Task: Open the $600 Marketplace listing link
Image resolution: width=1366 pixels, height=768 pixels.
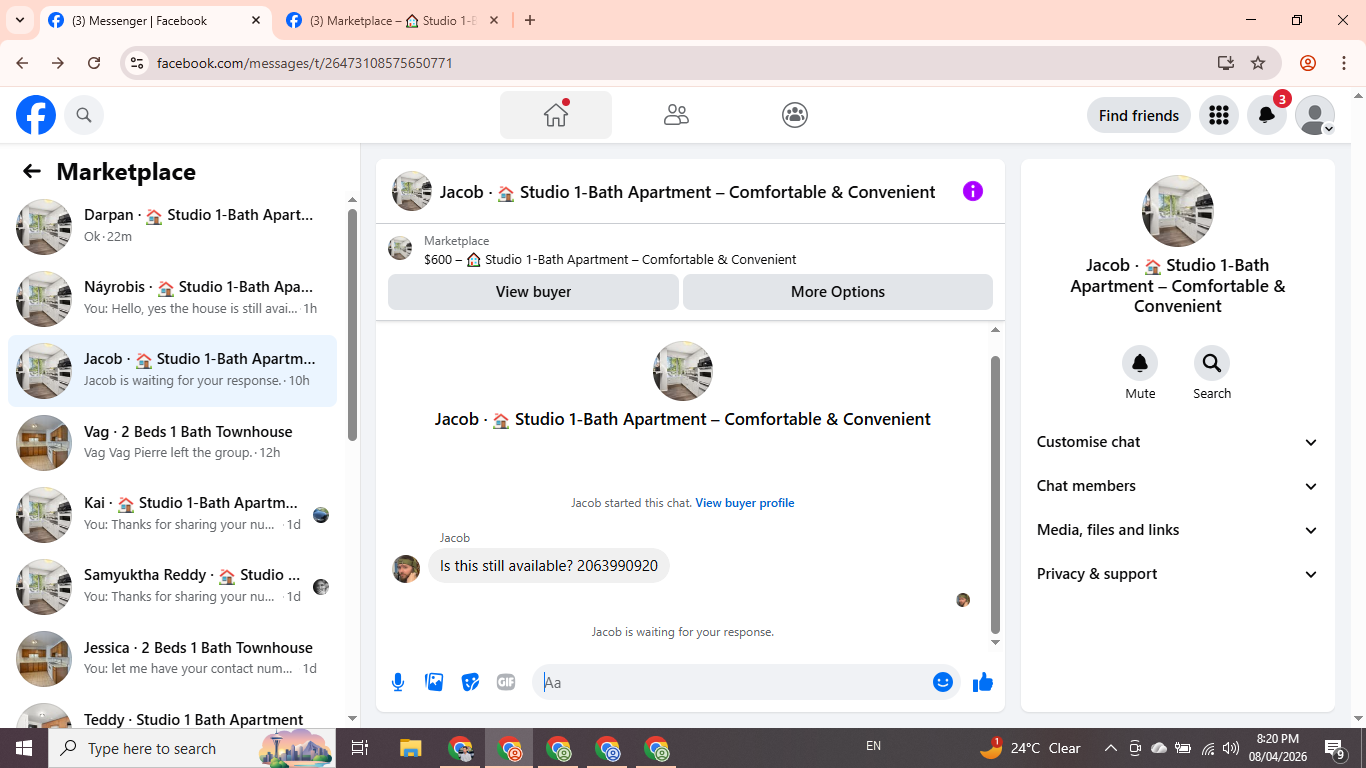Action: pyautogui.click(x=610, y=259)
